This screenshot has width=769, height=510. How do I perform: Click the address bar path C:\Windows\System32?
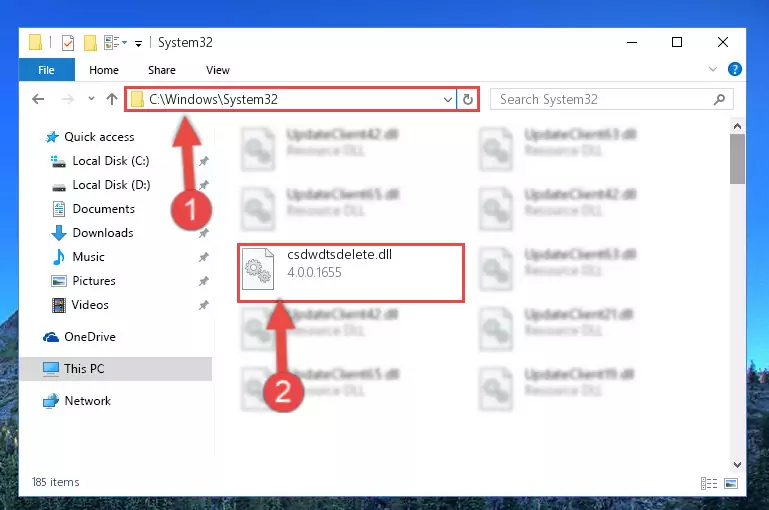tap(213, 100)
